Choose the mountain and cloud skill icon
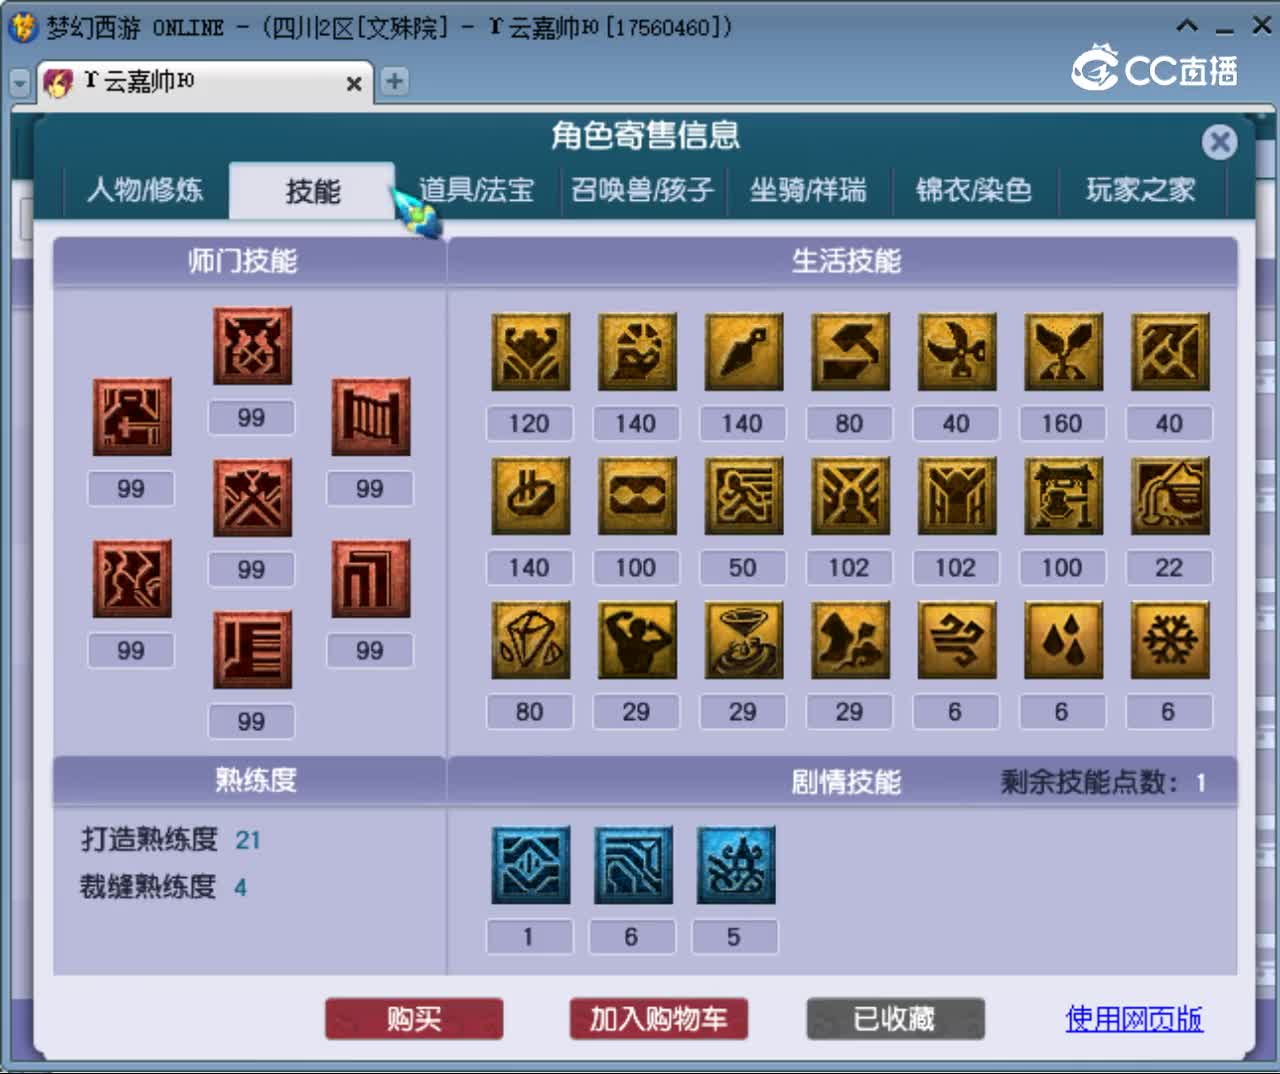Image resolution: width=1280 pixels, height=1074 pixels. (850, 640)
